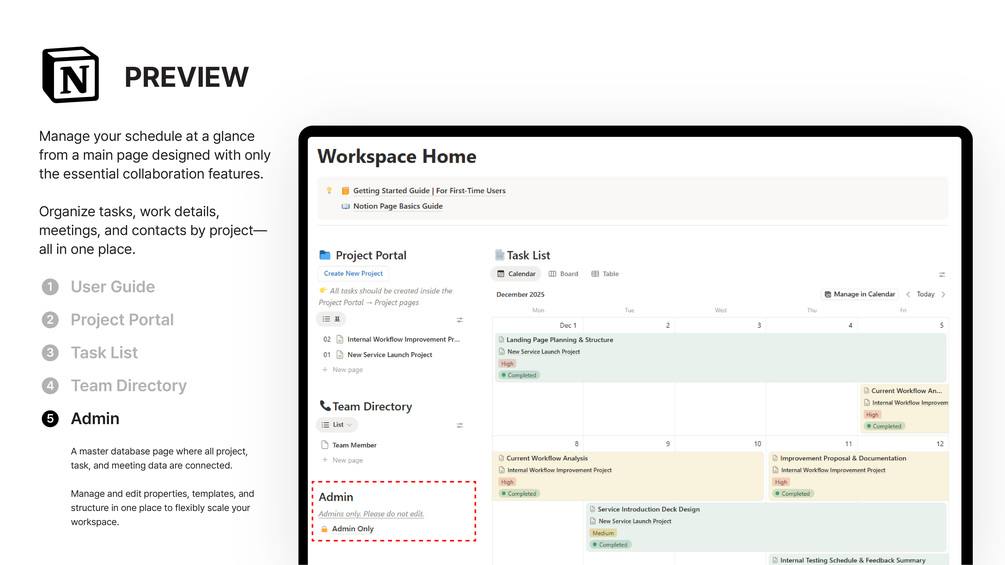Image resolution: width=1005 pixels, height=565 pixels.
Task: Click the blue folder icon beside Project Portal heading
Action: (x=325, y=255)
